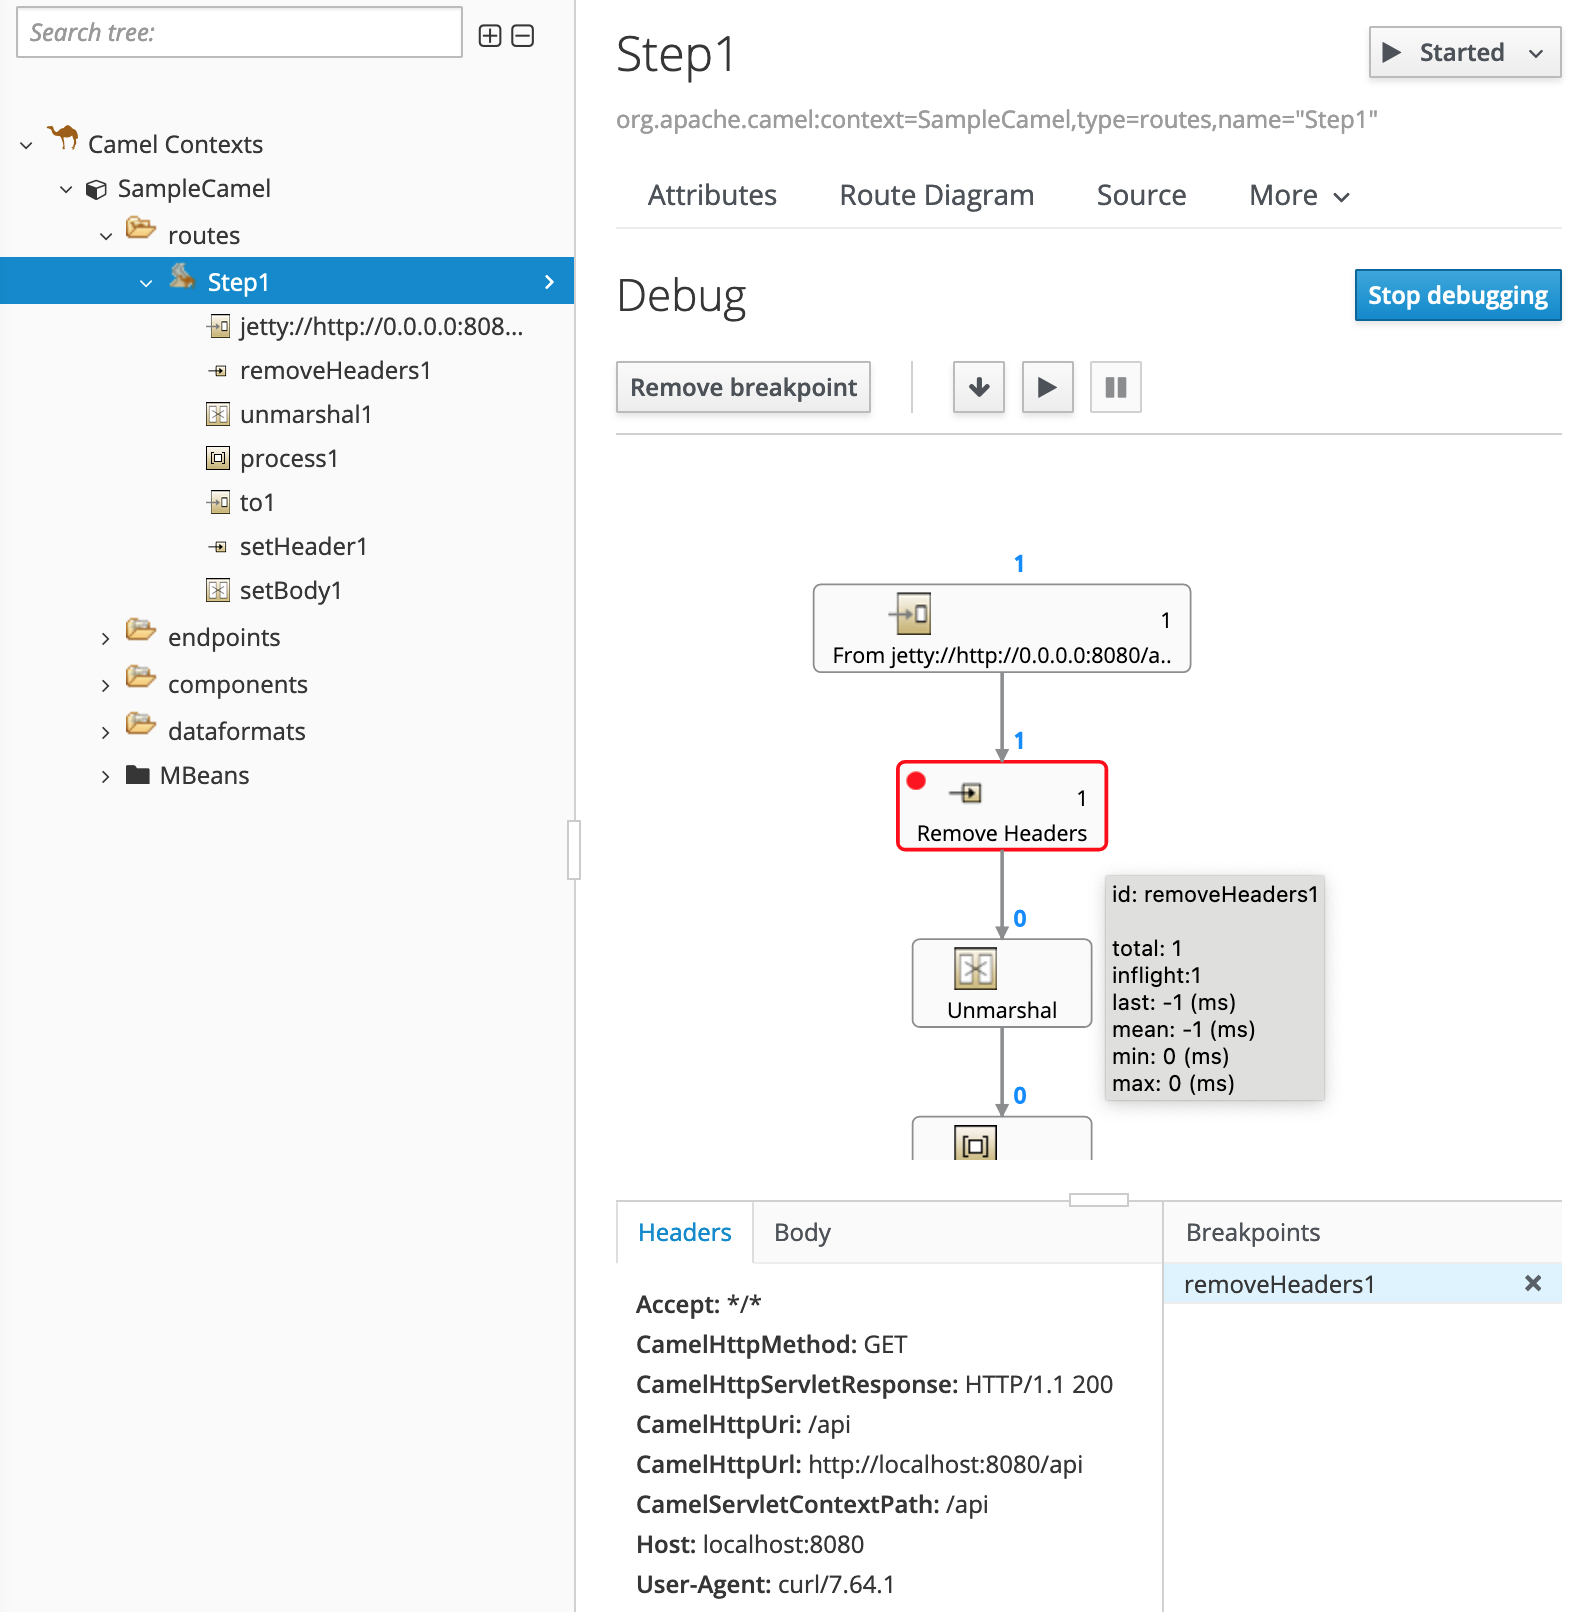
Task: Click the collapse all tree icon
Action: point(523,36)
